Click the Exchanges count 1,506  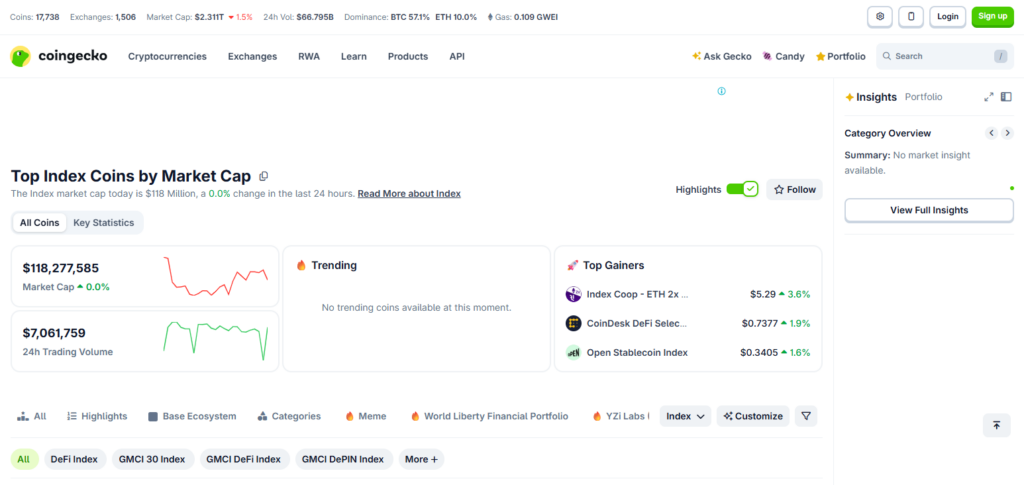click(x=125, y=17)
